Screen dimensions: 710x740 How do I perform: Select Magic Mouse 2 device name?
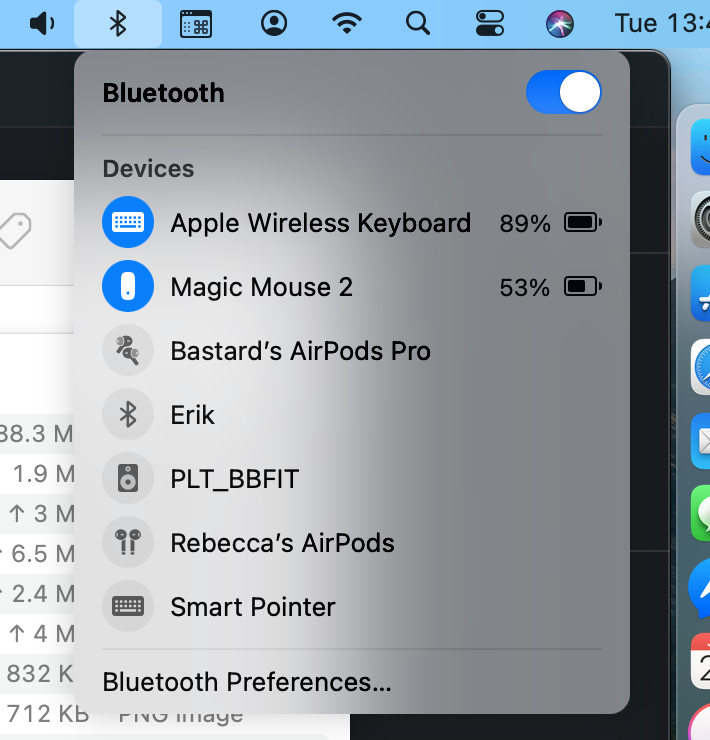[x=262, y=287]
